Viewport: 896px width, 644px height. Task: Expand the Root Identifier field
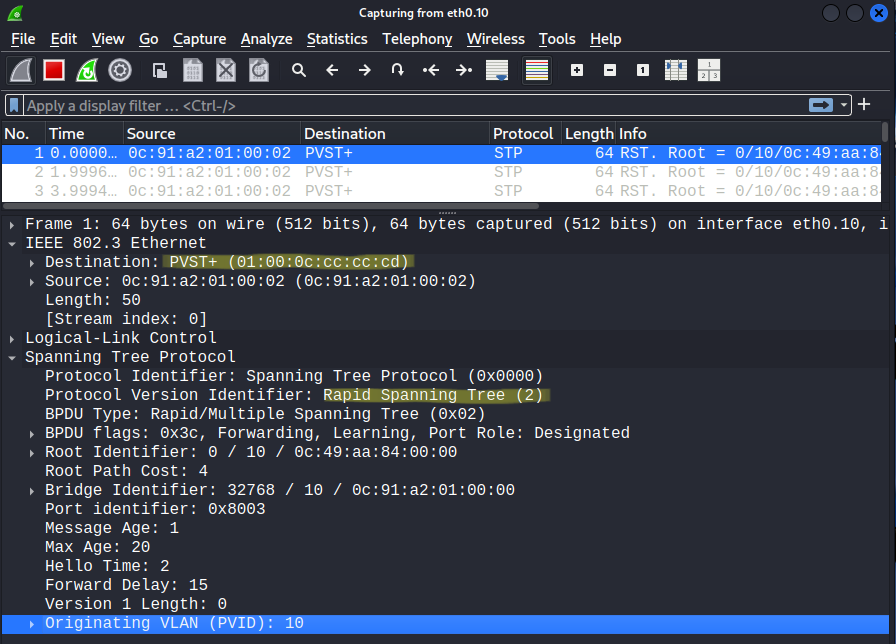[33, 452]
